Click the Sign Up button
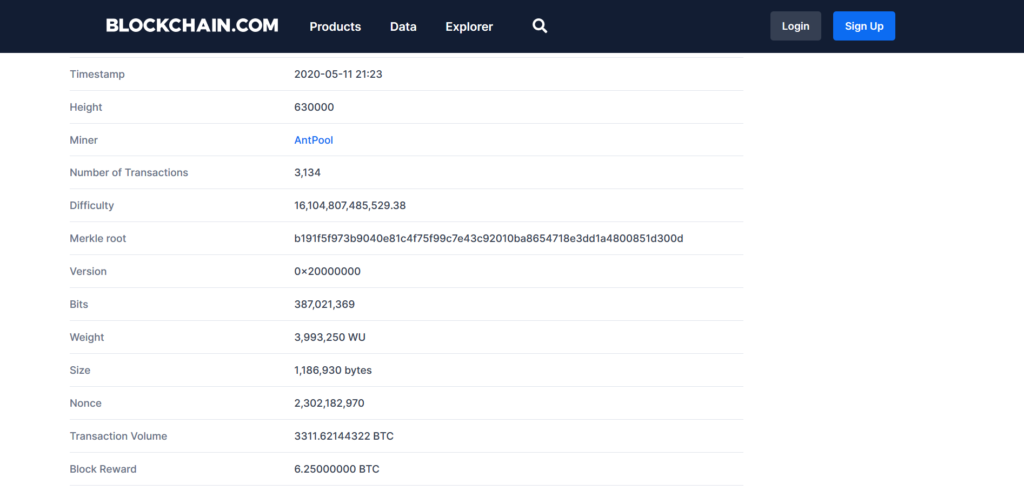 pyautogui.click(x=864, y=26)
